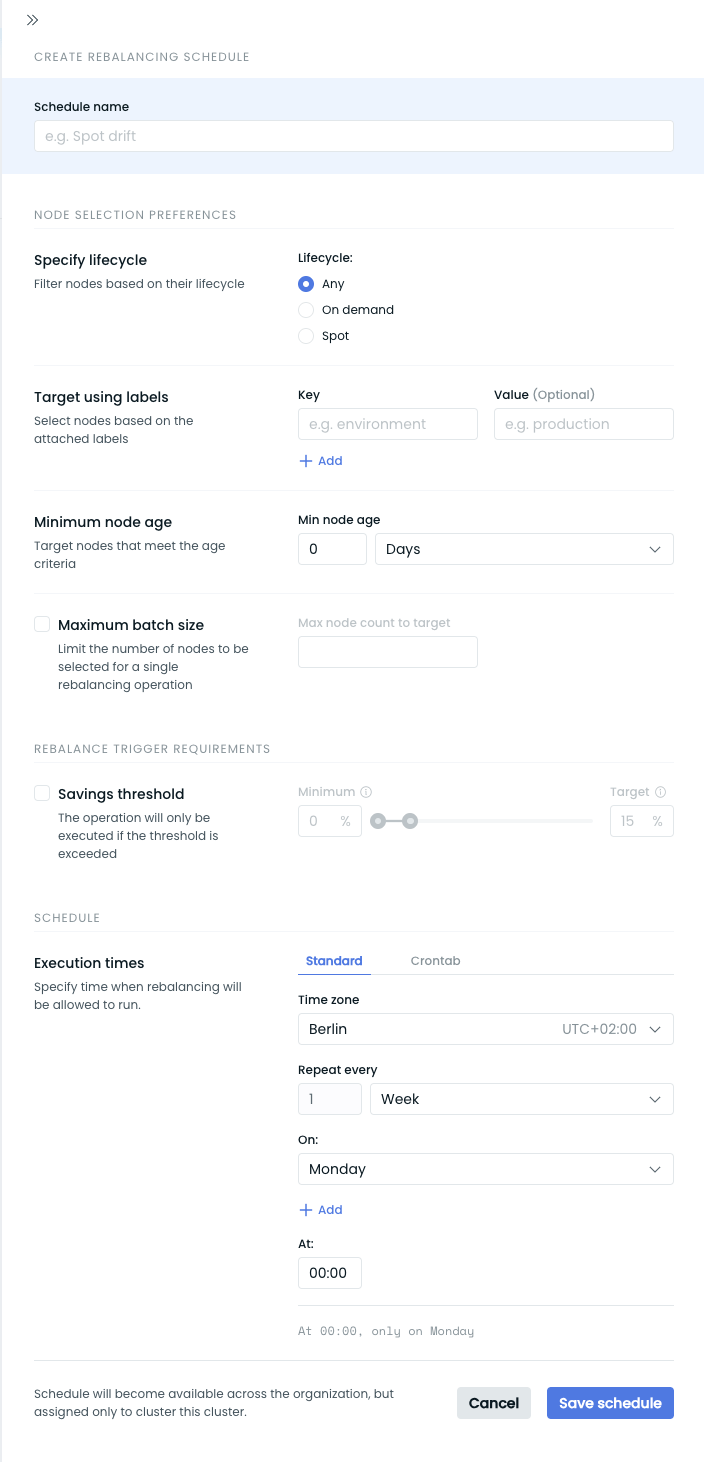
Task: Collapse the panel using double-chevron icon
Action: tap(33, 20)
